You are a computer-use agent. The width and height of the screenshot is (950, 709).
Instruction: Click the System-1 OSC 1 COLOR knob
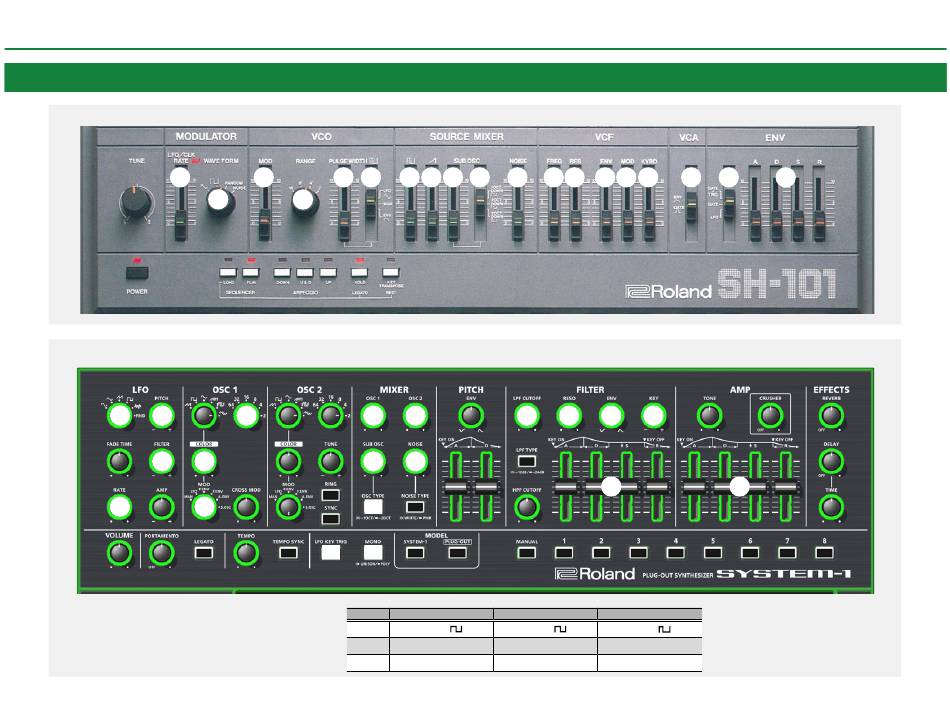204,462
